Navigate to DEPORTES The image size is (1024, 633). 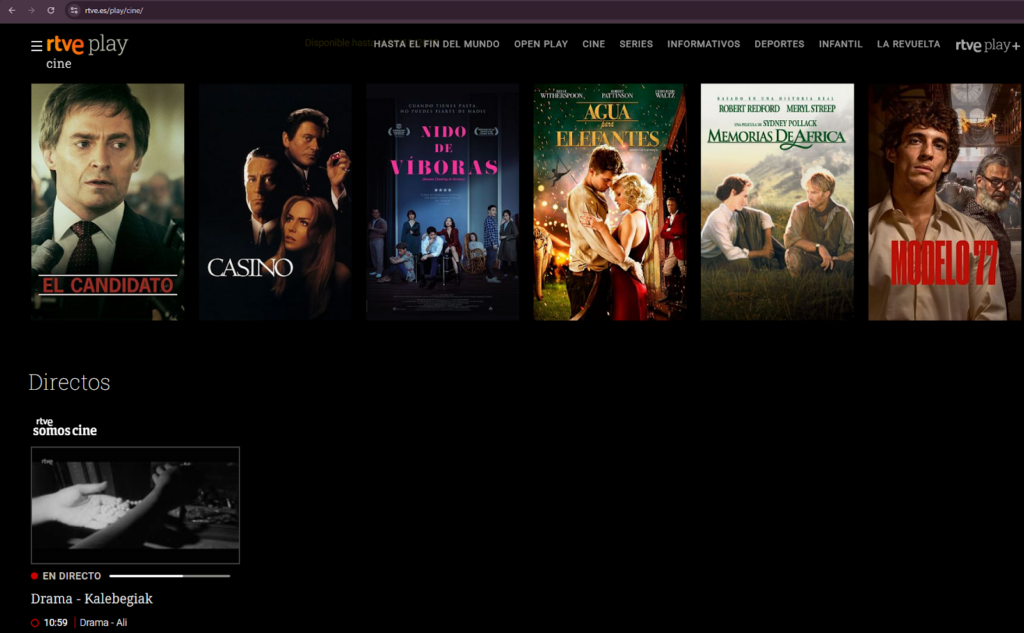pyautogui.click(x=779, y=44)
